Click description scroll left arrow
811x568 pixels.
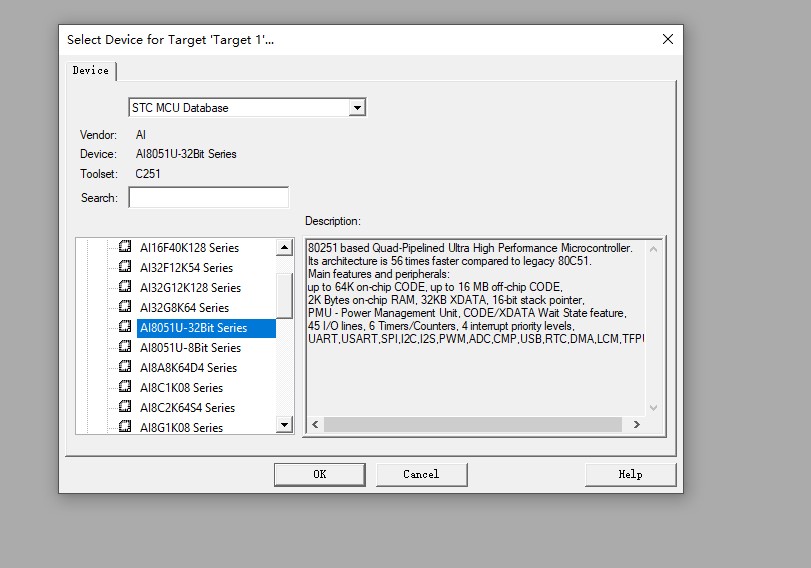[x=315, y=424]
